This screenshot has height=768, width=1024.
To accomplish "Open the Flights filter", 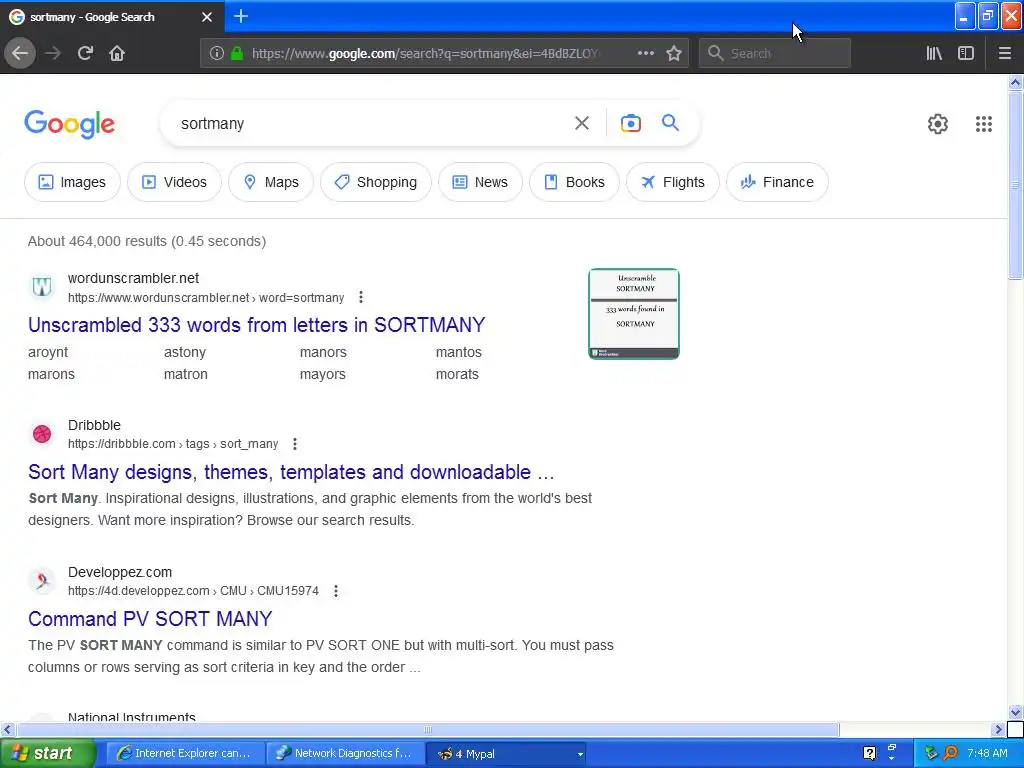I will 673,182.
